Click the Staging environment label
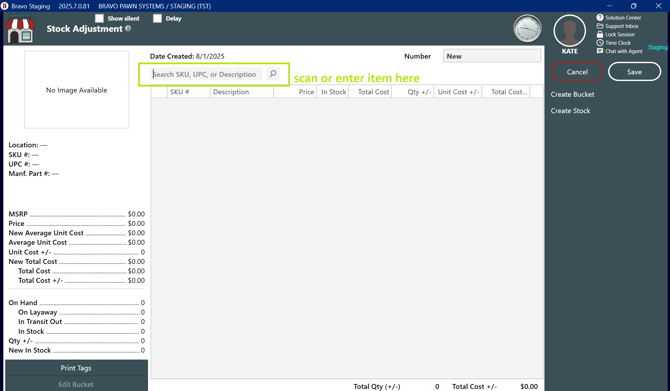 pos(657,47)
